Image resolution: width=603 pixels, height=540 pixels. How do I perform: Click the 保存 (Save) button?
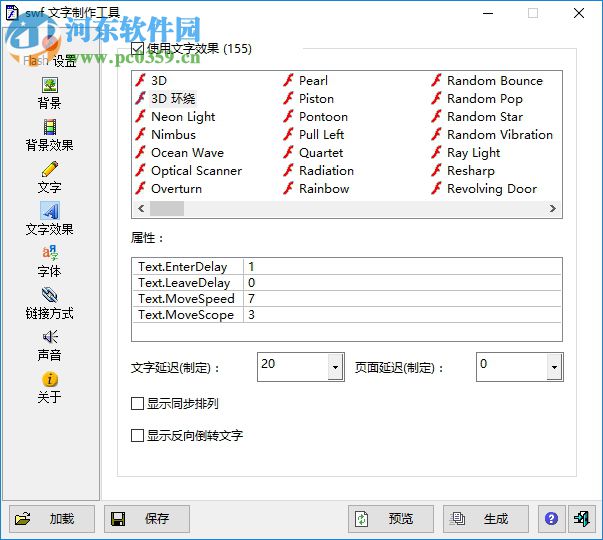click(x=147, y=518)
